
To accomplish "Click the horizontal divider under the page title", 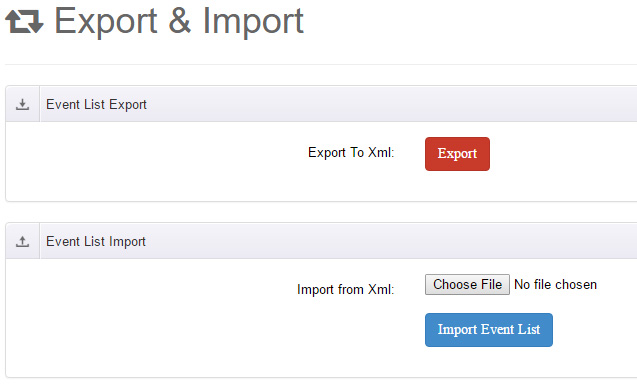I will 321,64.
